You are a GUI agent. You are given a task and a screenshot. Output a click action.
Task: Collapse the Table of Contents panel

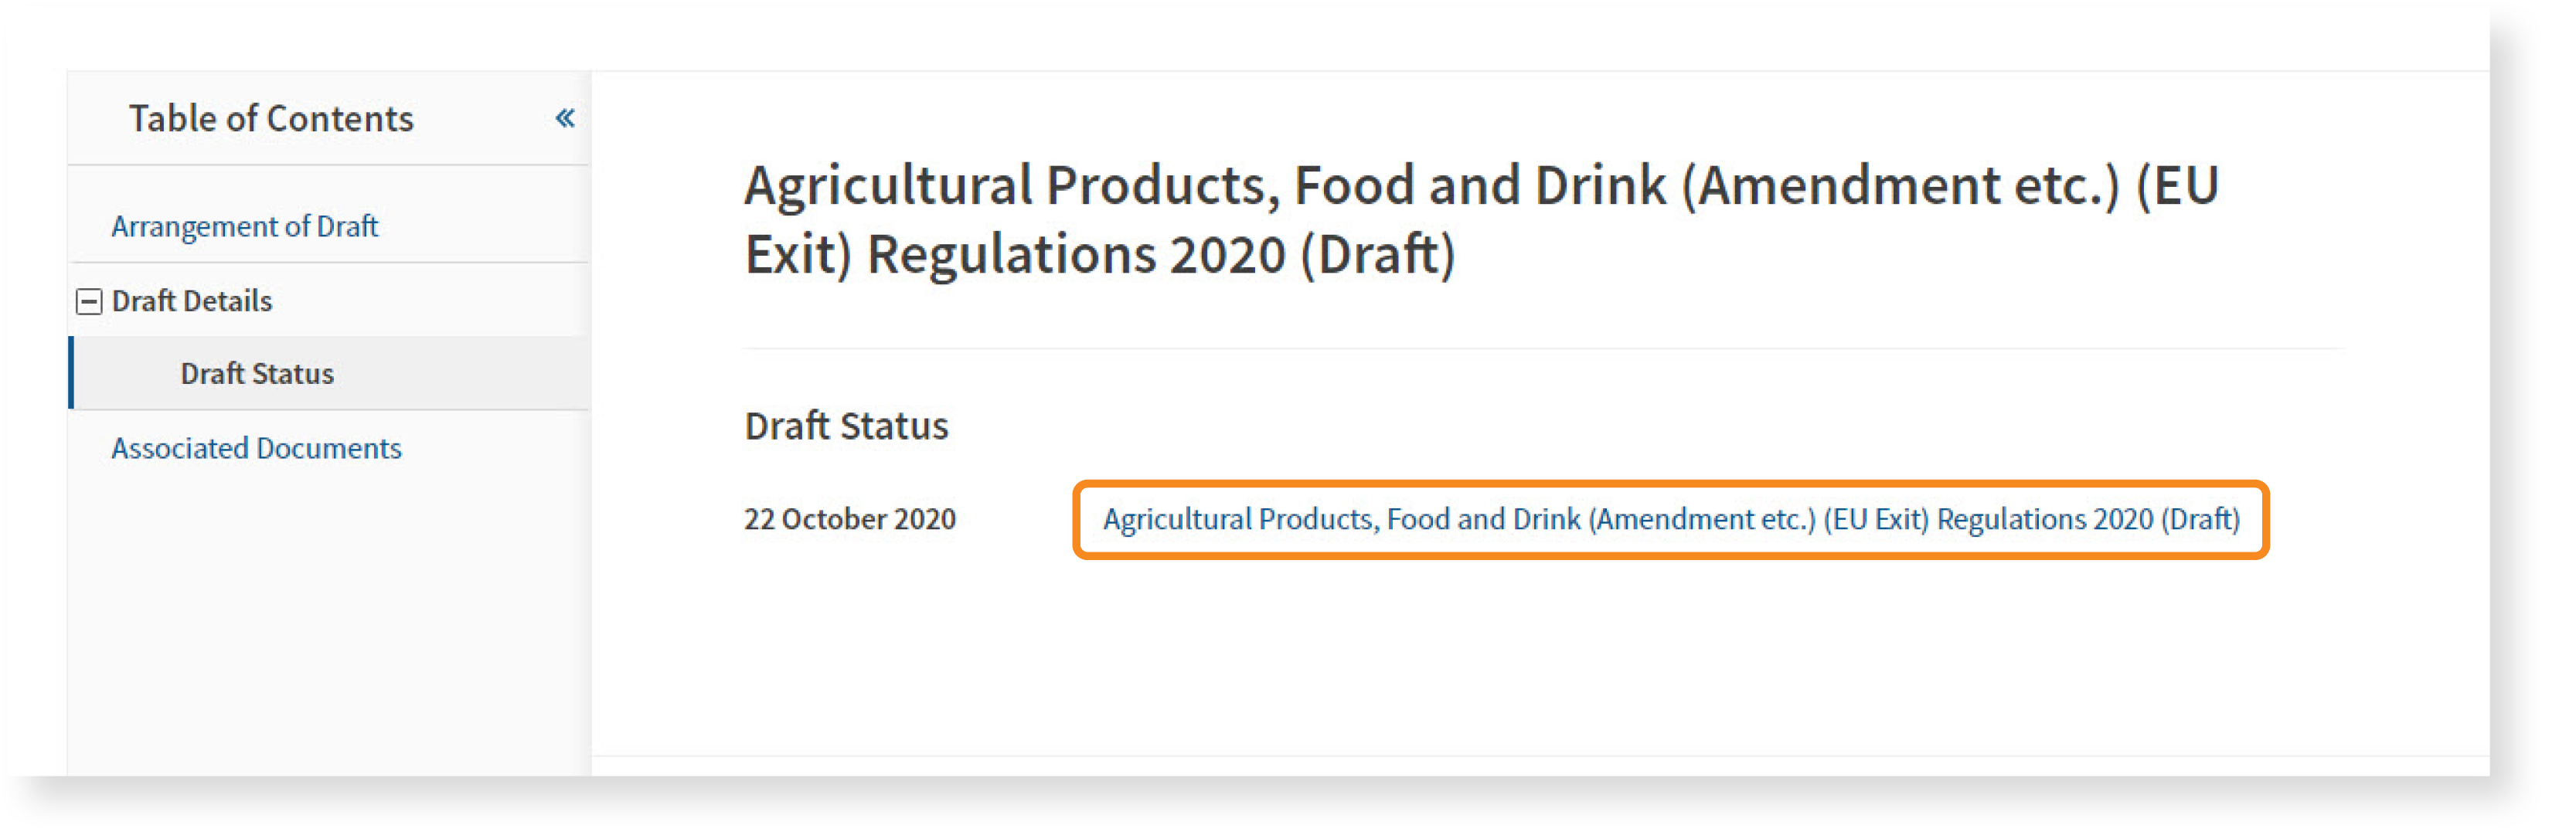click(x=564, y=119)
